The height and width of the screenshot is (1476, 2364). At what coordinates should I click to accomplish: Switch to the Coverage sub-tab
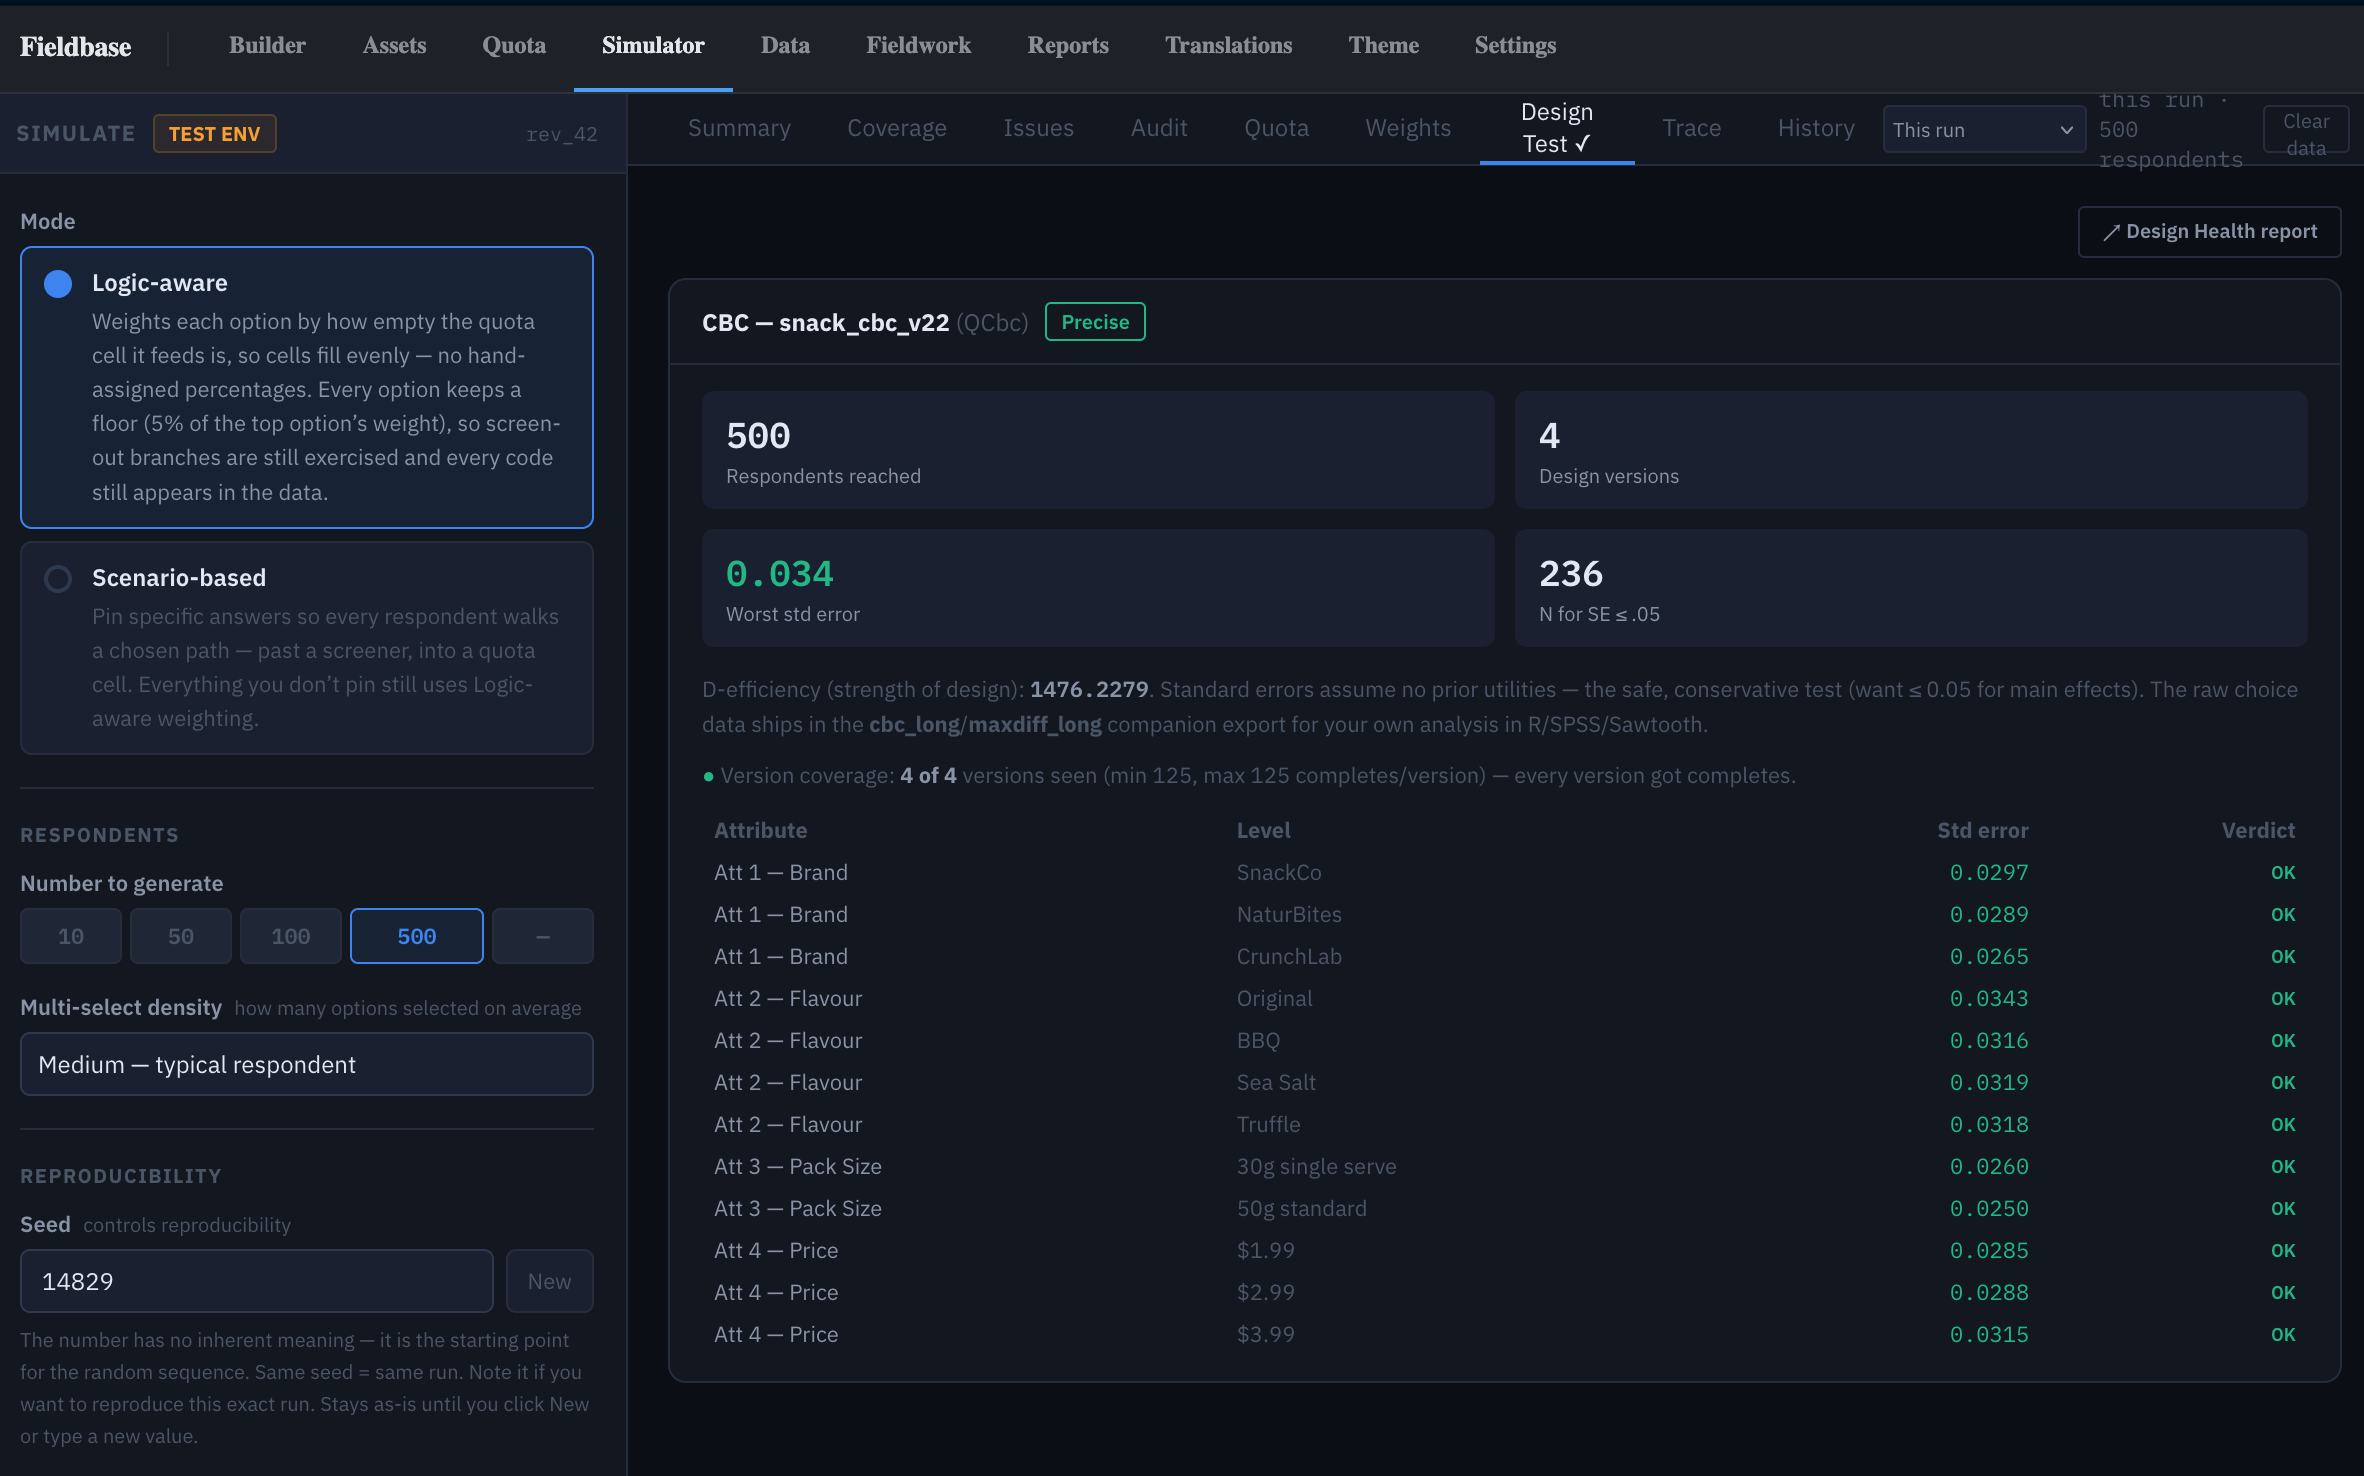pos(897,129)
